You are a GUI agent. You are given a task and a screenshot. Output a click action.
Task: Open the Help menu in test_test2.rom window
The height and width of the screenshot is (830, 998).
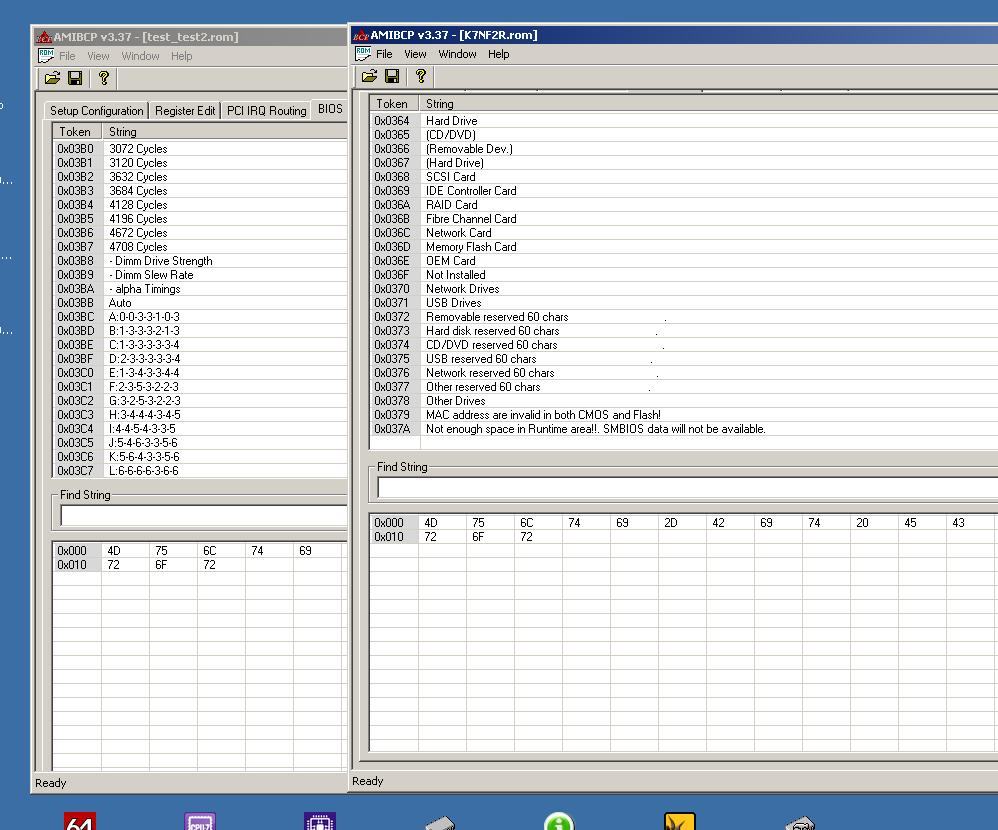click(x=181, y=56)
